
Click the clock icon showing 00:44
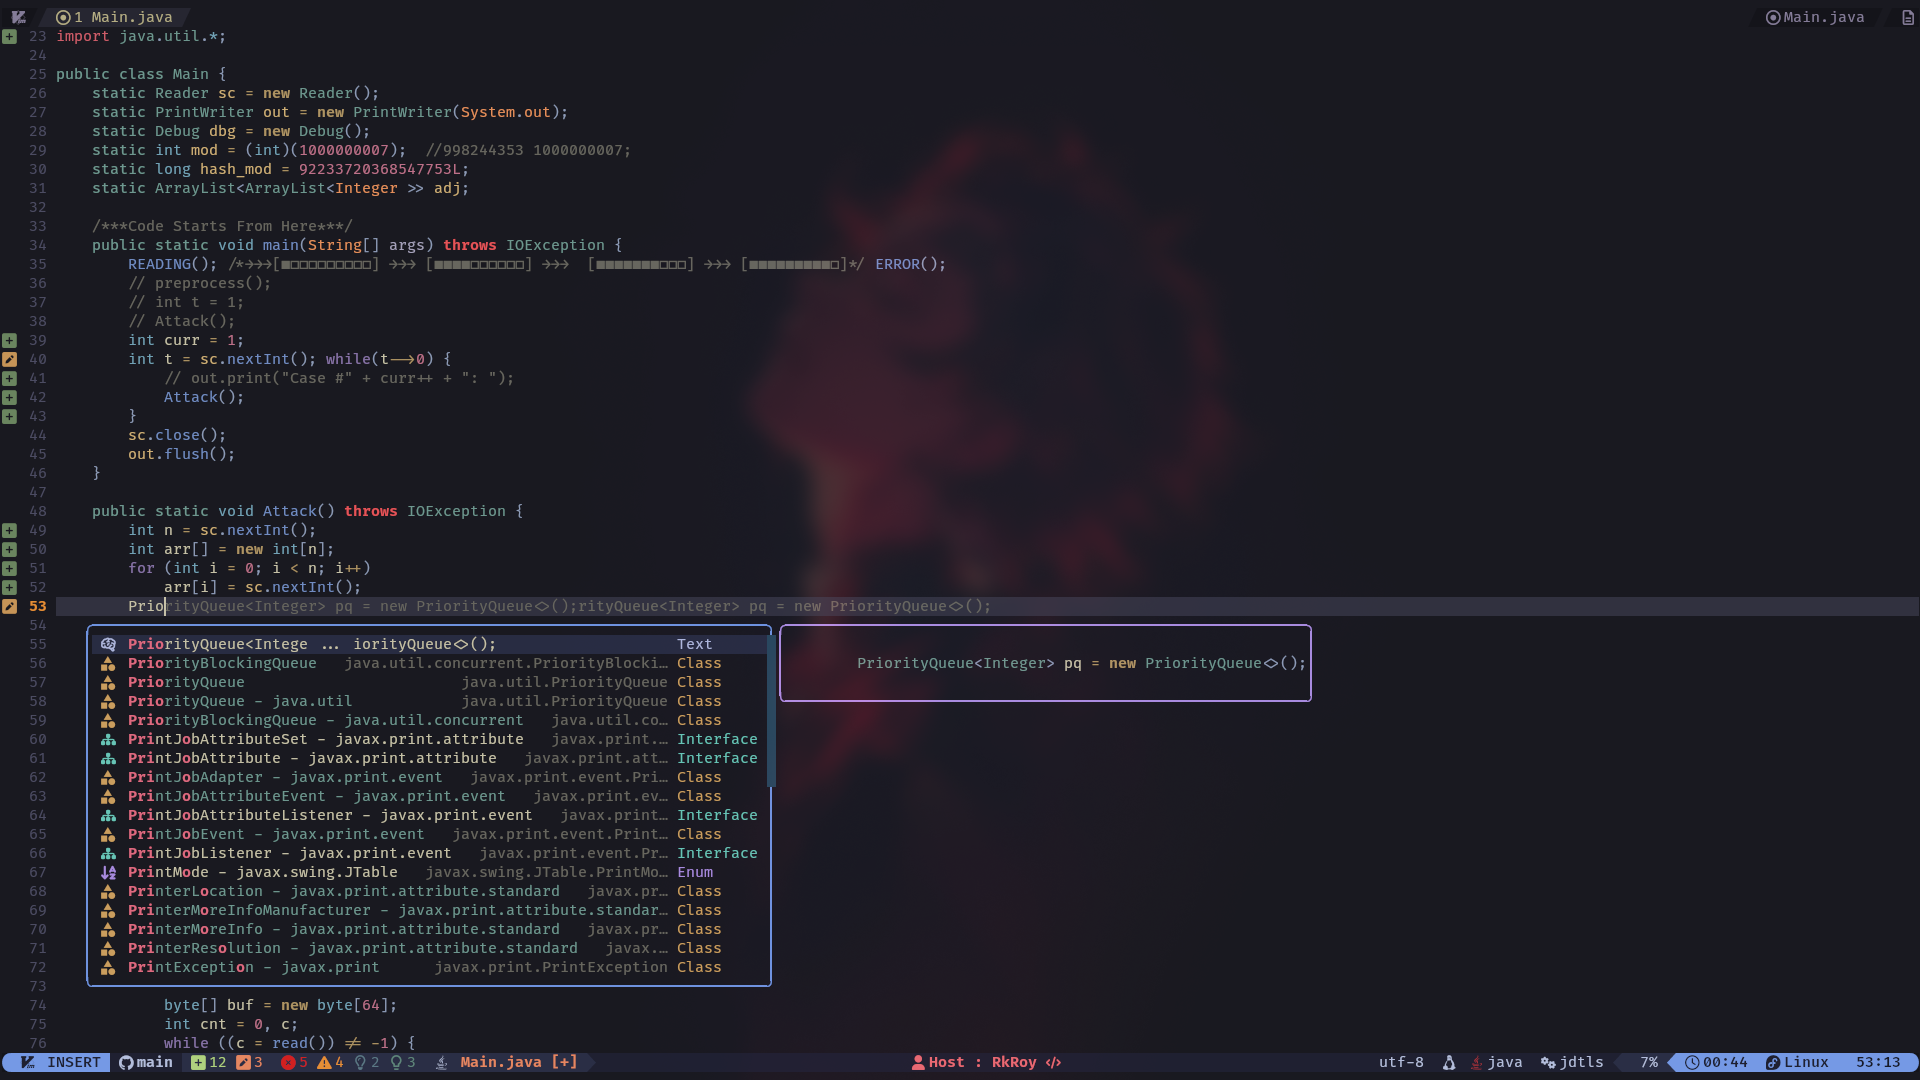click(1692, 1062)
